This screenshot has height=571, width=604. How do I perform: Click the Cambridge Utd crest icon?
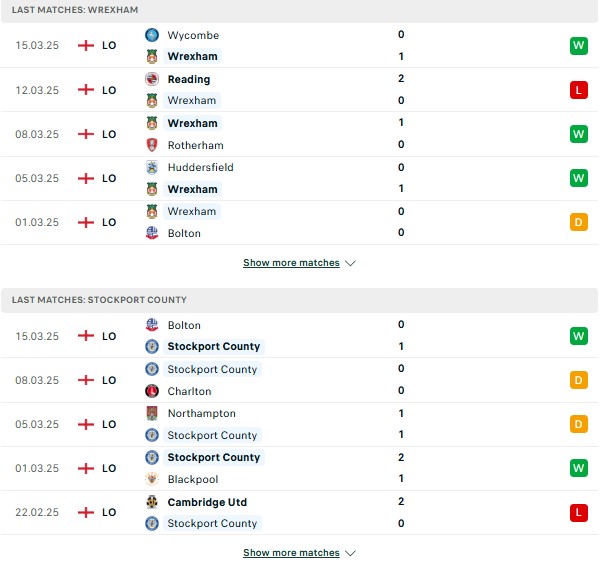coord(152,502)
